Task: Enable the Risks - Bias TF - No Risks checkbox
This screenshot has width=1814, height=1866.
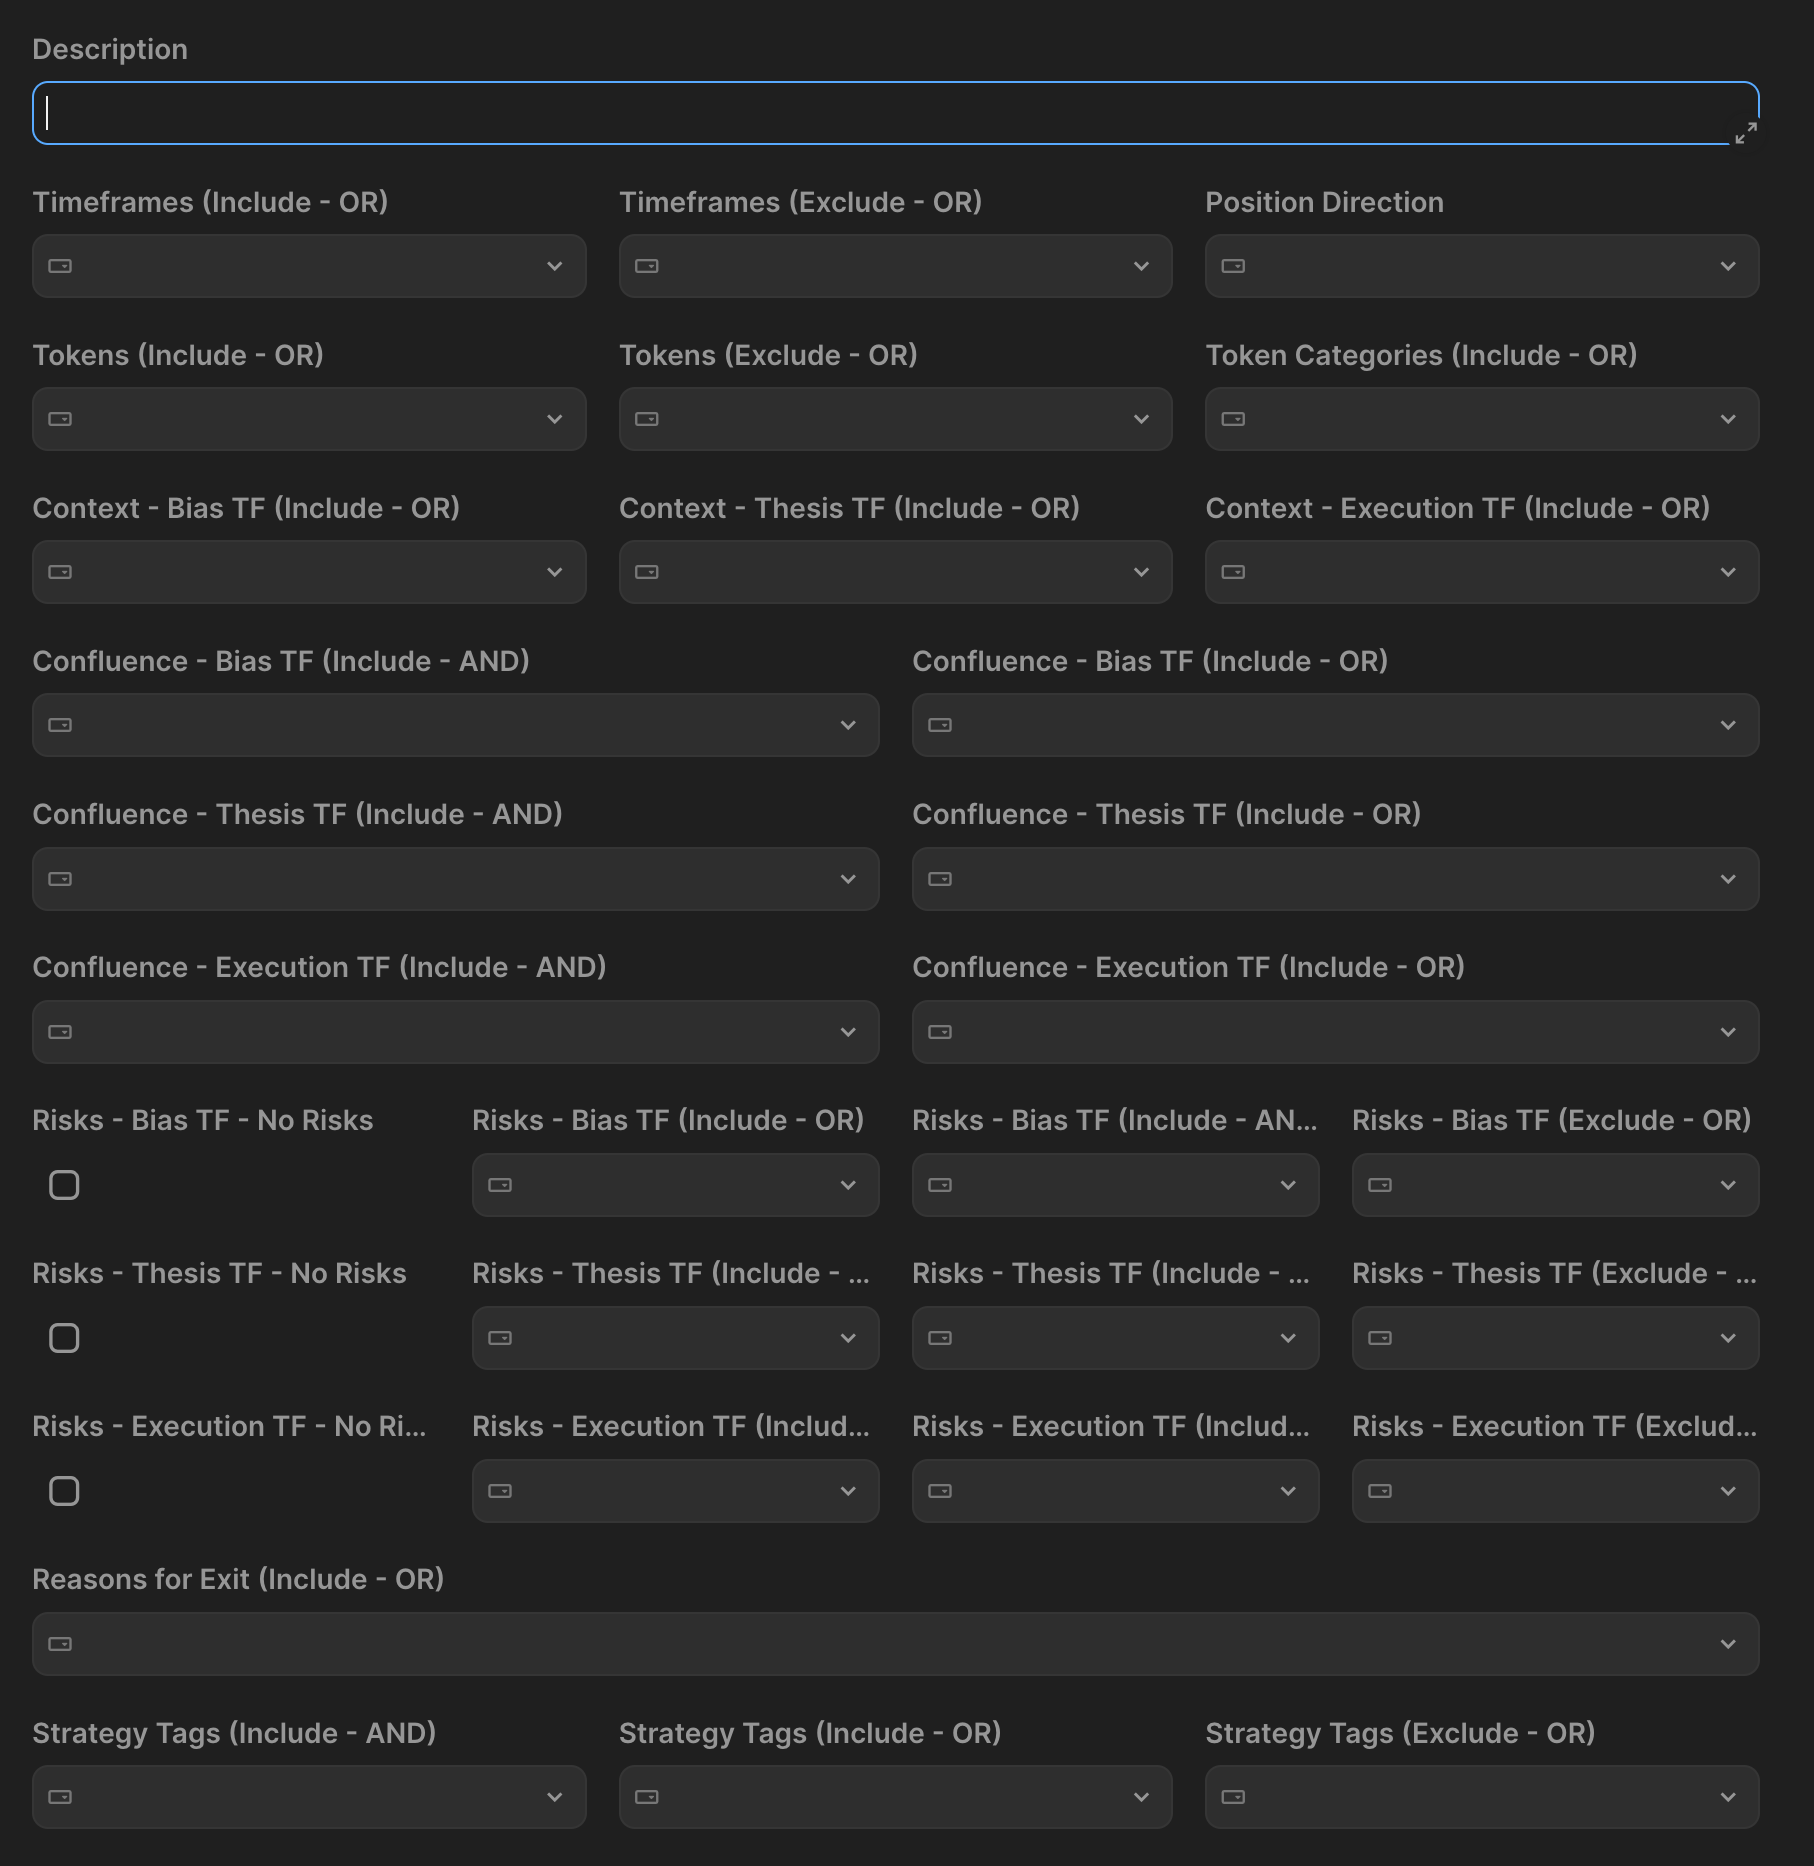Action: point(64,1185)
